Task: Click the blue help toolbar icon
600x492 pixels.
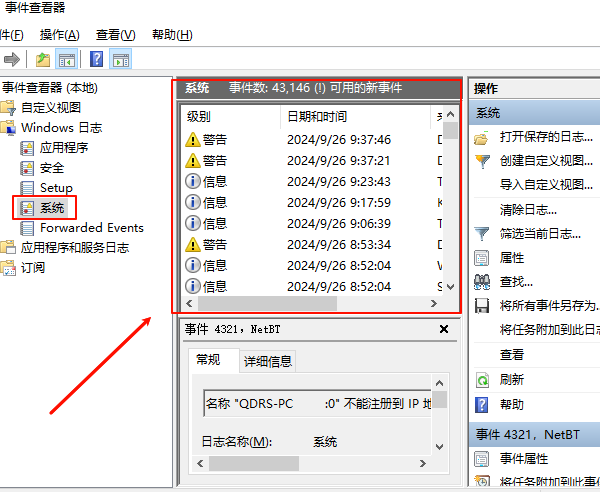Action: pos(96,60)
